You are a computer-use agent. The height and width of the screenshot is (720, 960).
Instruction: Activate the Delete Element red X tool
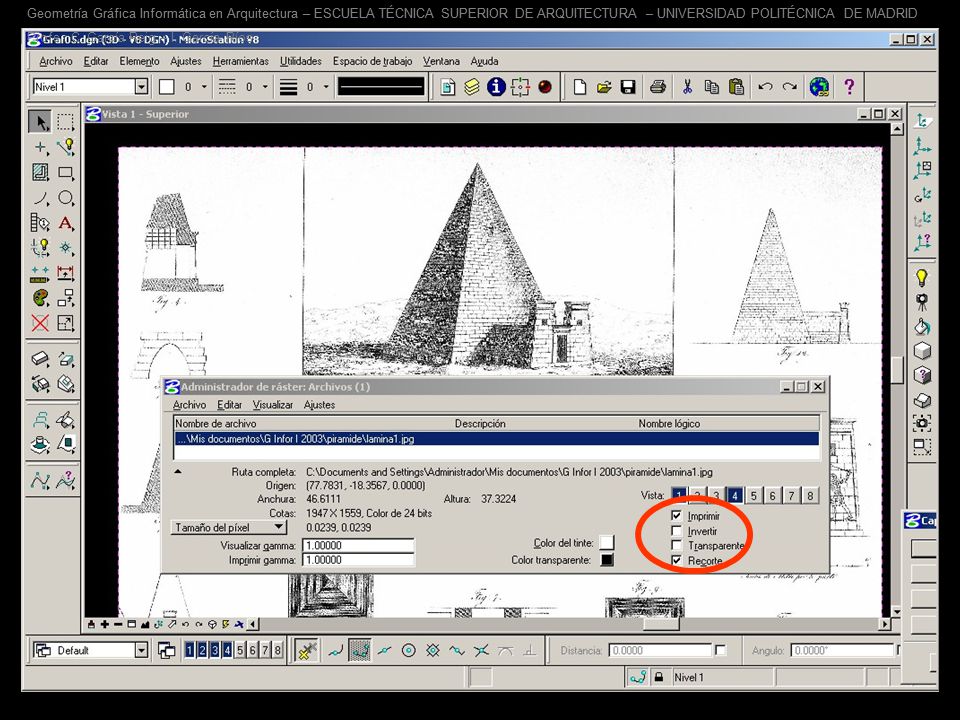[x=40, y=323]
